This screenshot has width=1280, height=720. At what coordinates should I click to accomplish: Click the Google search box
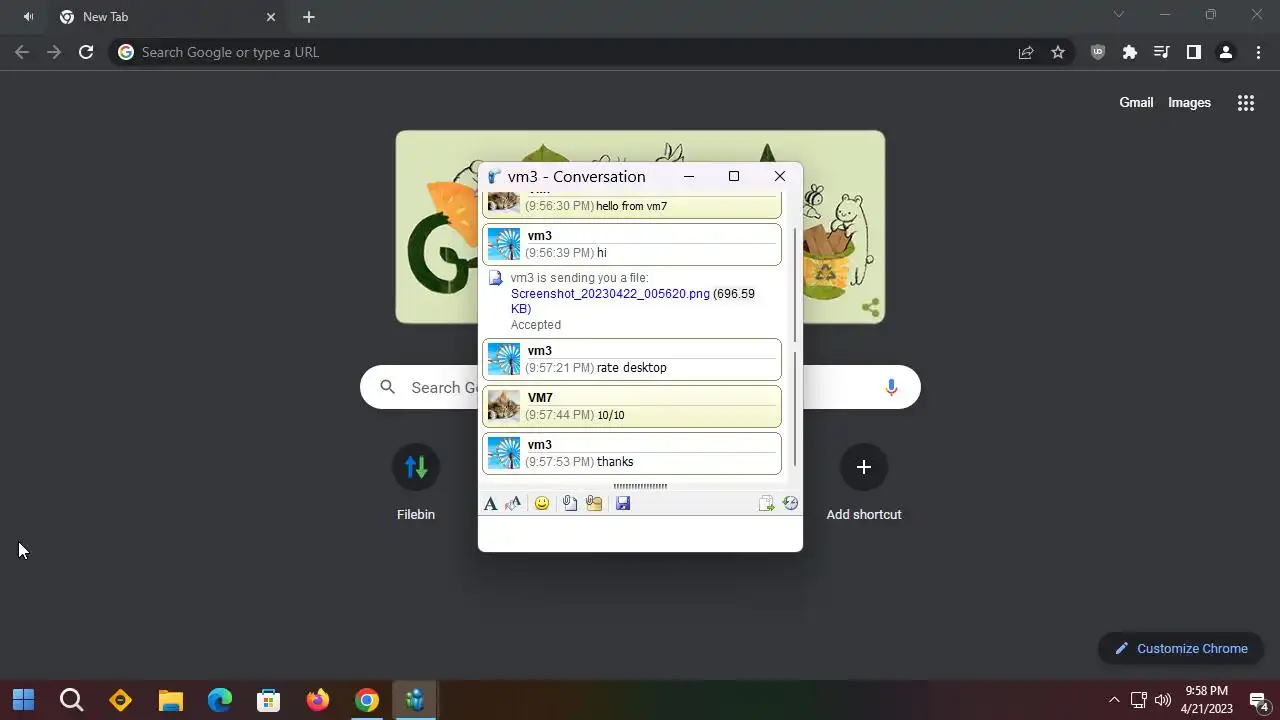(640, 387)
